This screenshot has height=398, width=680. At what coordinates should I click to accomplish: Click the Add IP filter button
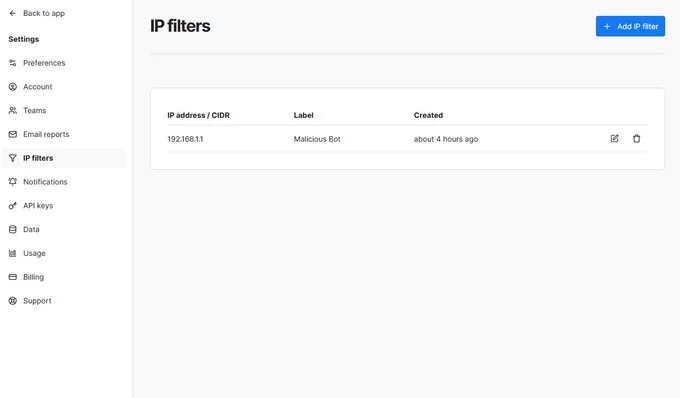tap(630, 26)
